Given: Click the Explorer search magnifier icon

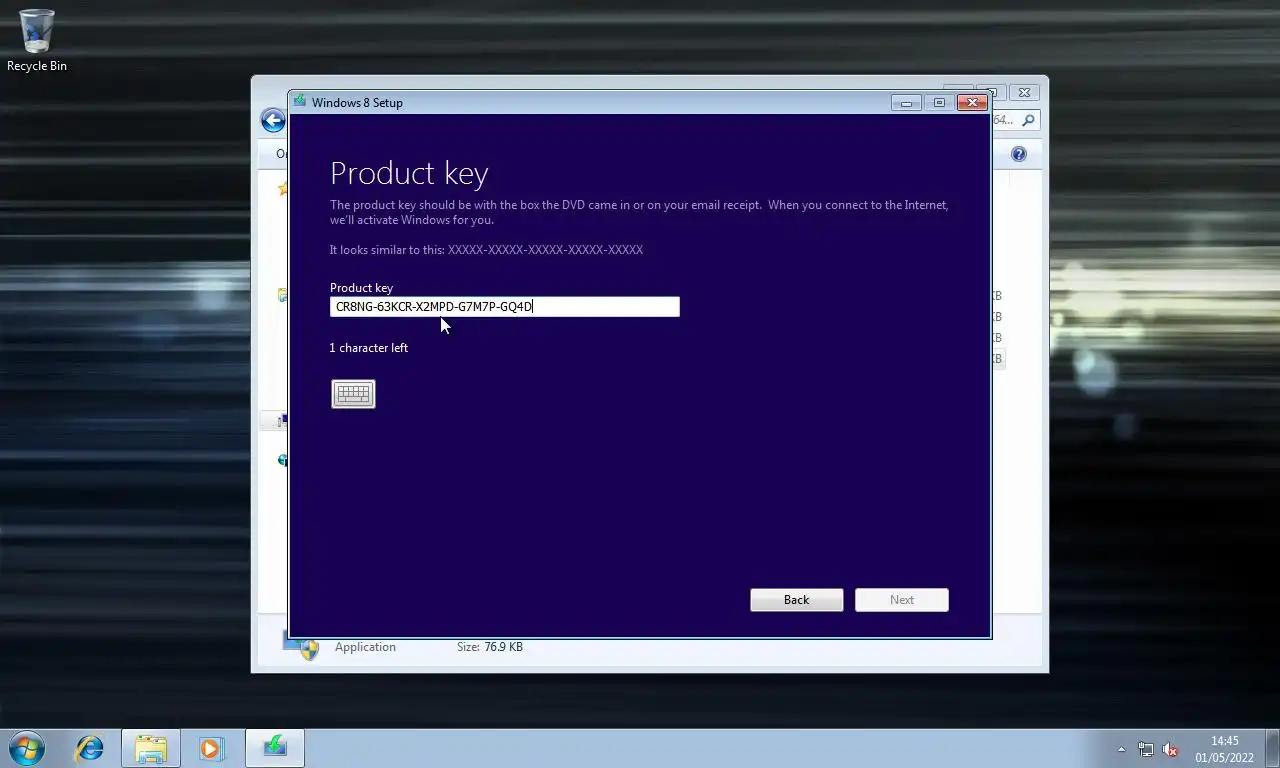Looking at the screenshot, I should (1029, 120).
